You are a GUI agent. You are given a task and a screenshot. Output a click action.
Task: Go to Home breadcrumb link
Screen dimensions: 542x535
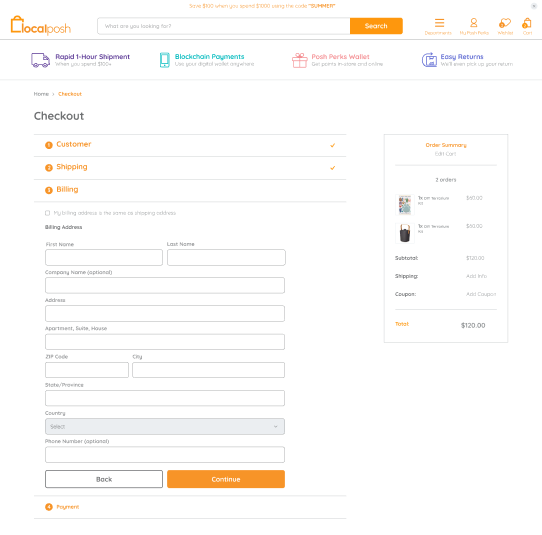[x=41, y=94]
